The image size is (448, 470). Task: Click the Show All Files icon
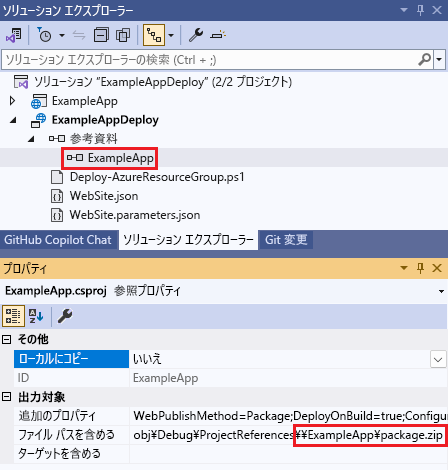pyautogui.click(x=123, y=35)
